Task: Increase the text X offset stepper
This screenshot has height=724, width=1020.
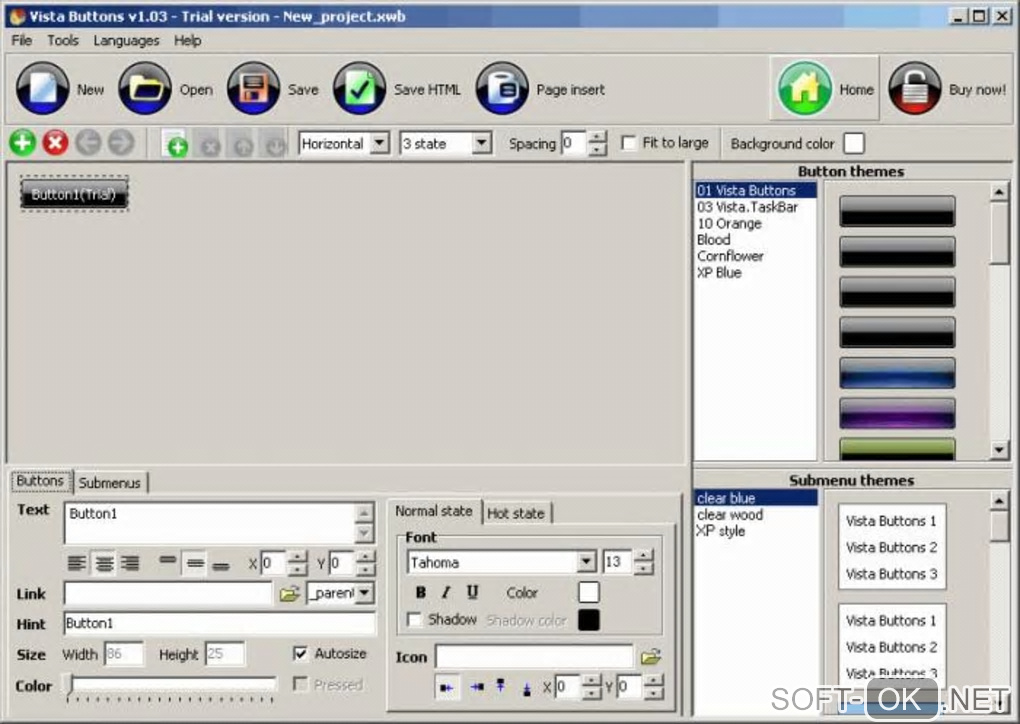Action: [x=297, y=557]
